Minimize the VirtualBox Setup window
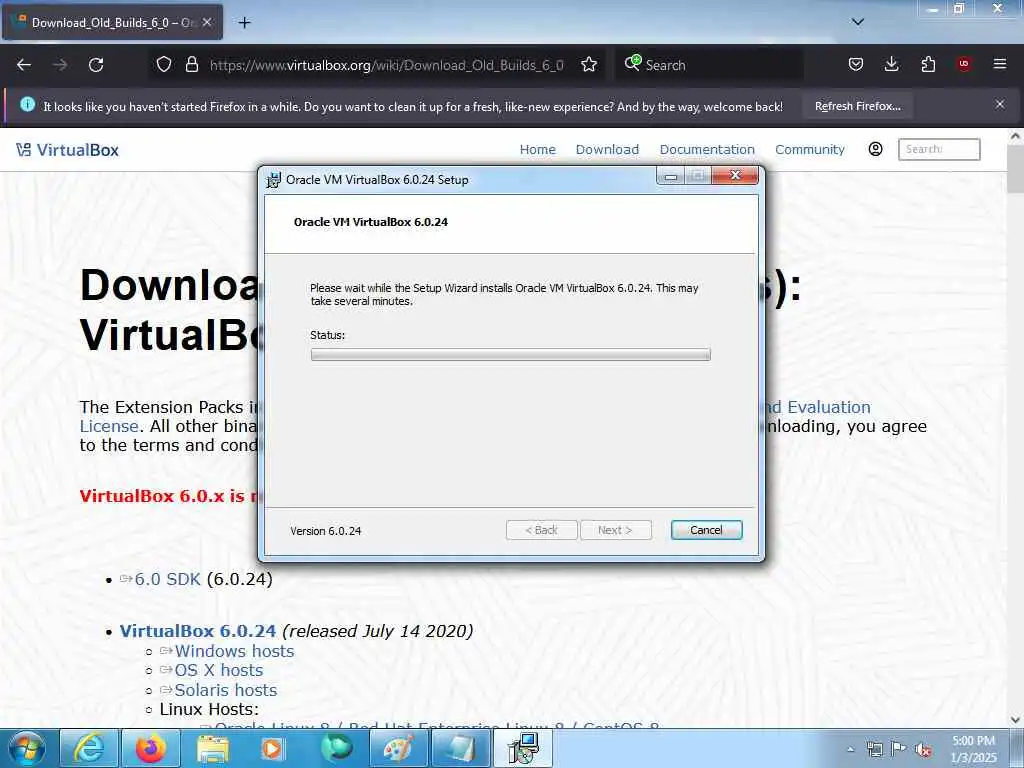Image resolution: width=1024 pixels, height=768 pixels. [671, 176]
